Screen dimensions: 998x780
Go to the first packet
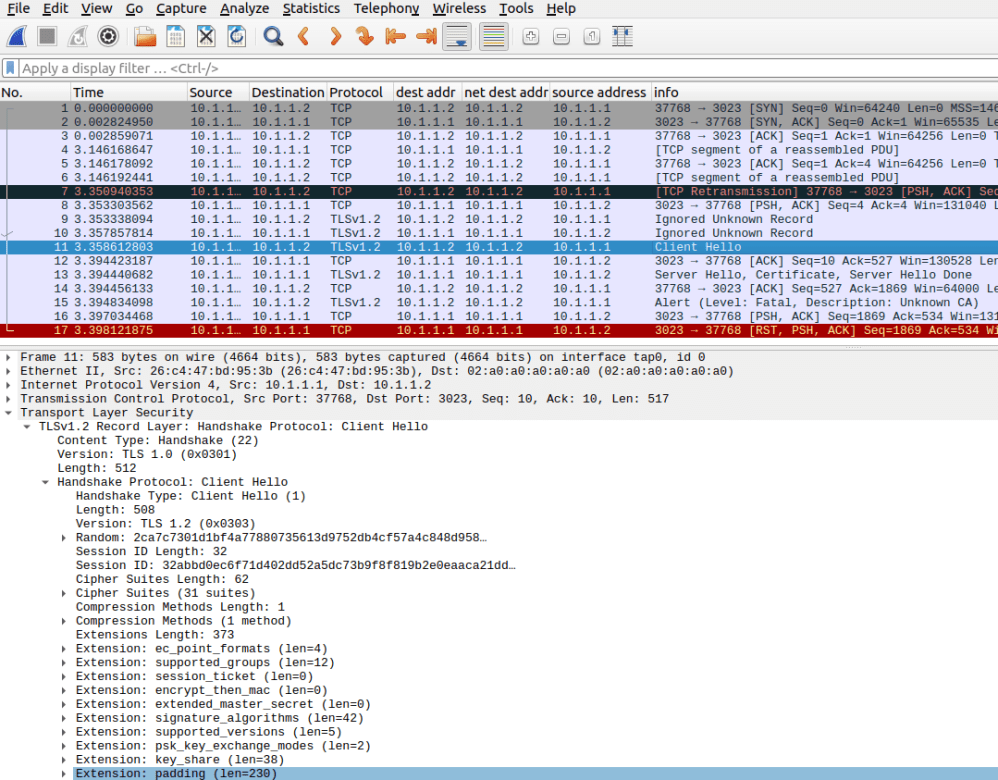(395, 37)
